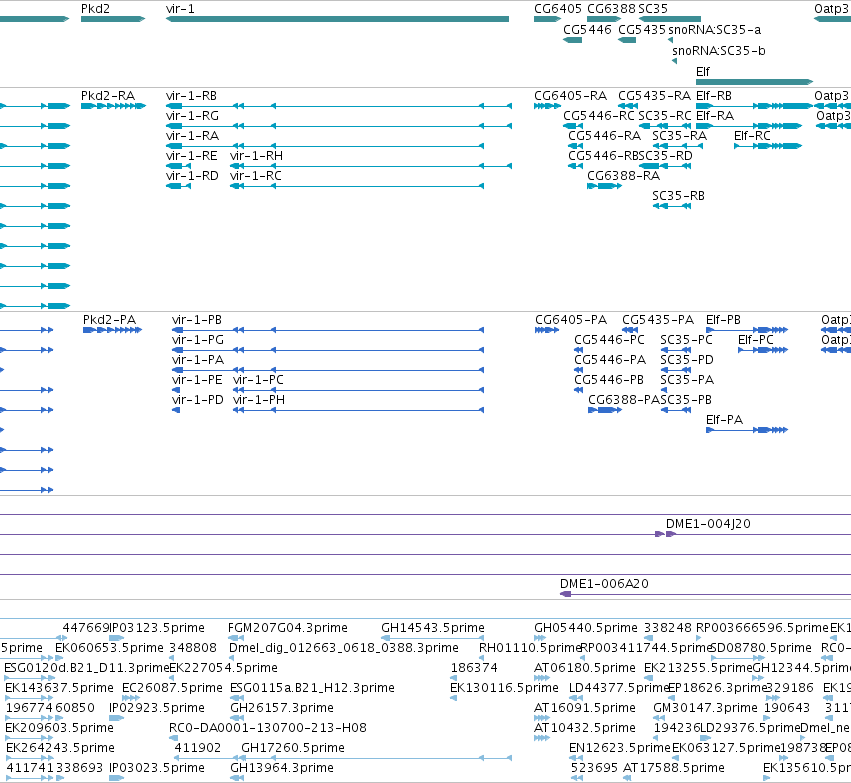Select protein SC35-PD

[687, 360]
